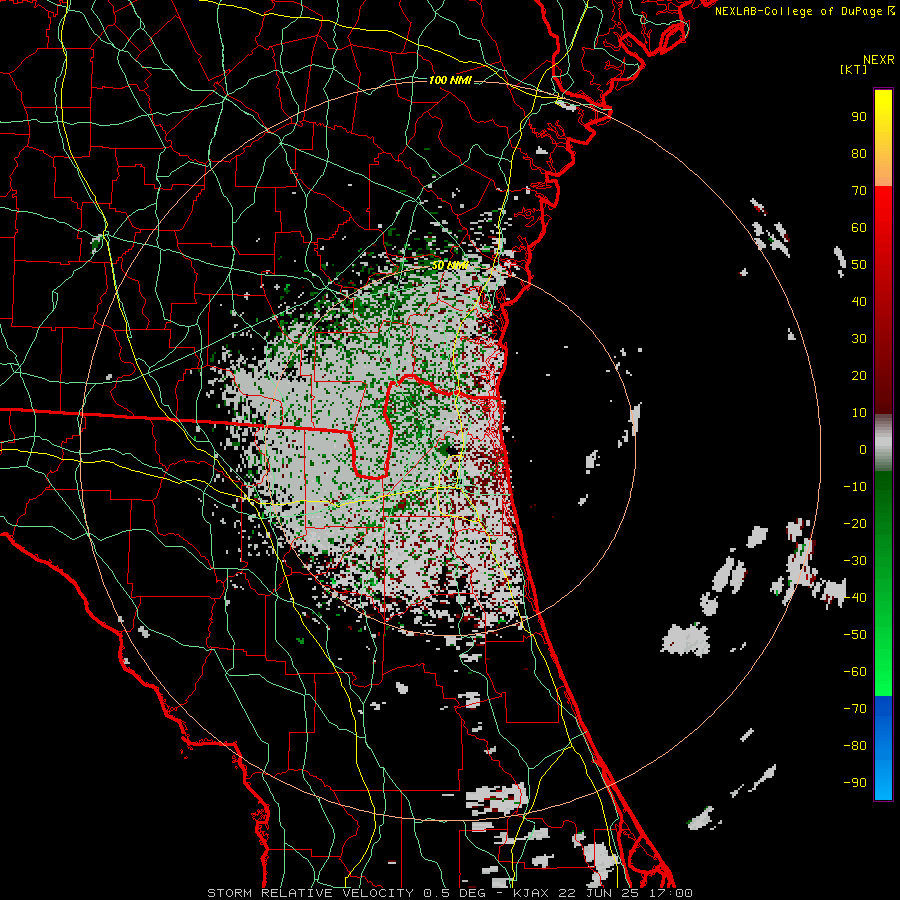The image size is (900, 900).
Task: Click the -70 knot scale label
Action: [855, 708]
